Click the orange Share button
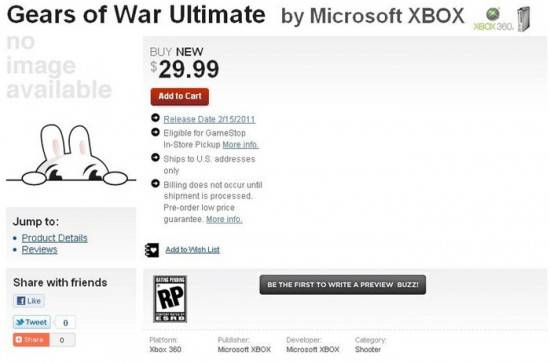Image resolution: width=550 pixels, height=363 pixels. click(x=31, y=340)
